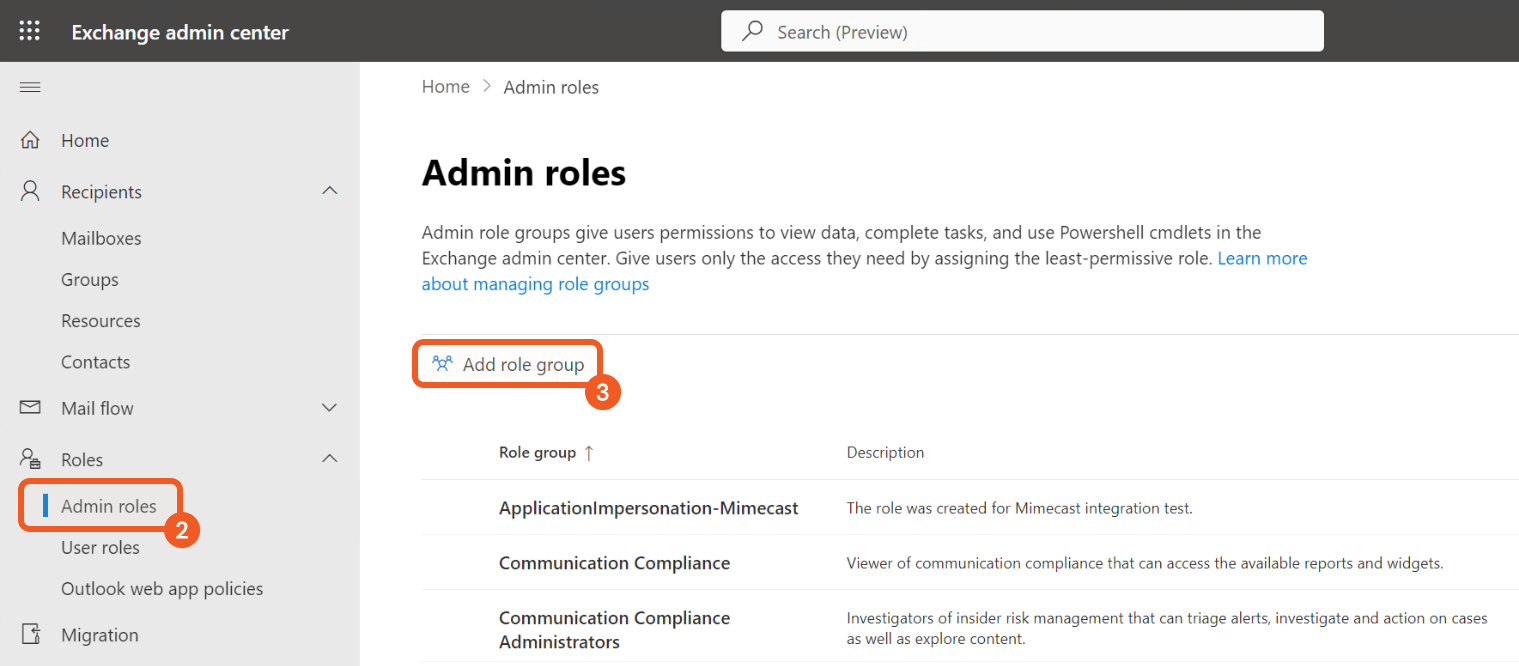
Task: Click the Add role group button
Action: pos(507,363)
